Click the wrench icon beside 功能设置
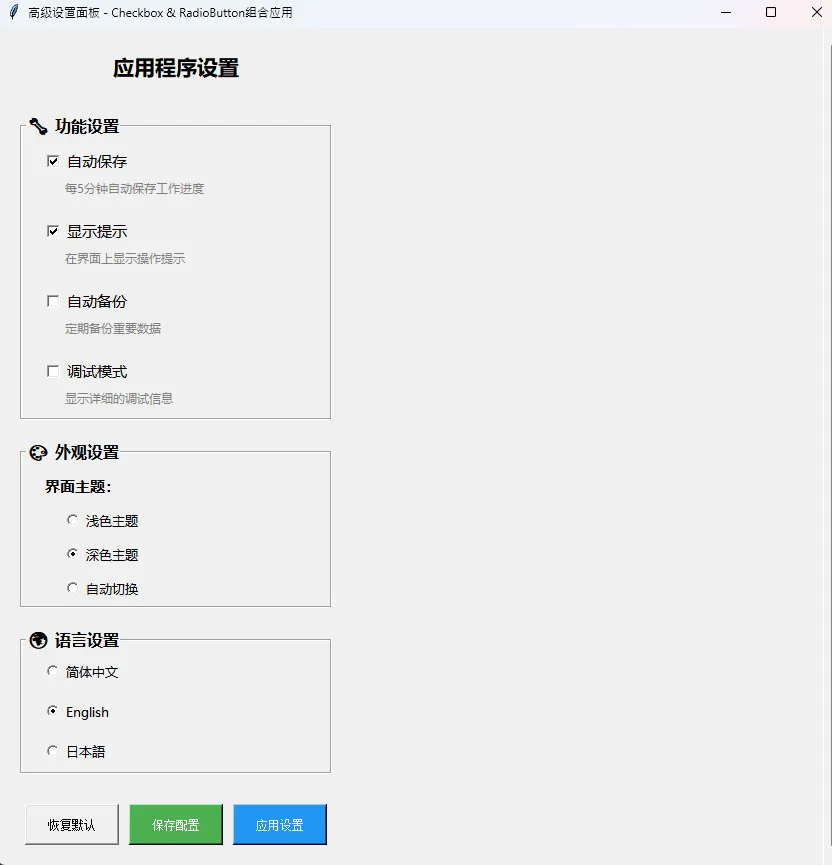 pos(38,126)
